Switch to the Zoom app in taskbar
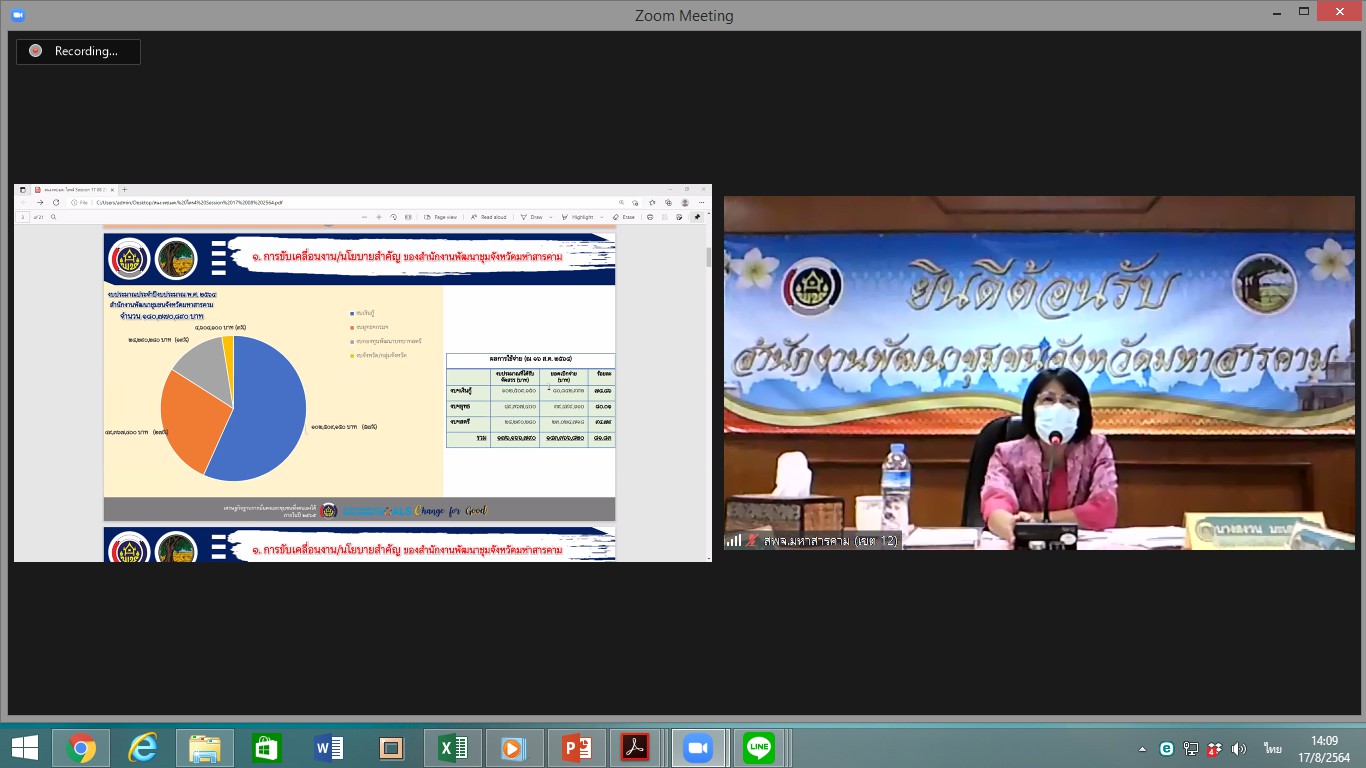This screenshot has width=1366, height=768. [x=697, y=747]
